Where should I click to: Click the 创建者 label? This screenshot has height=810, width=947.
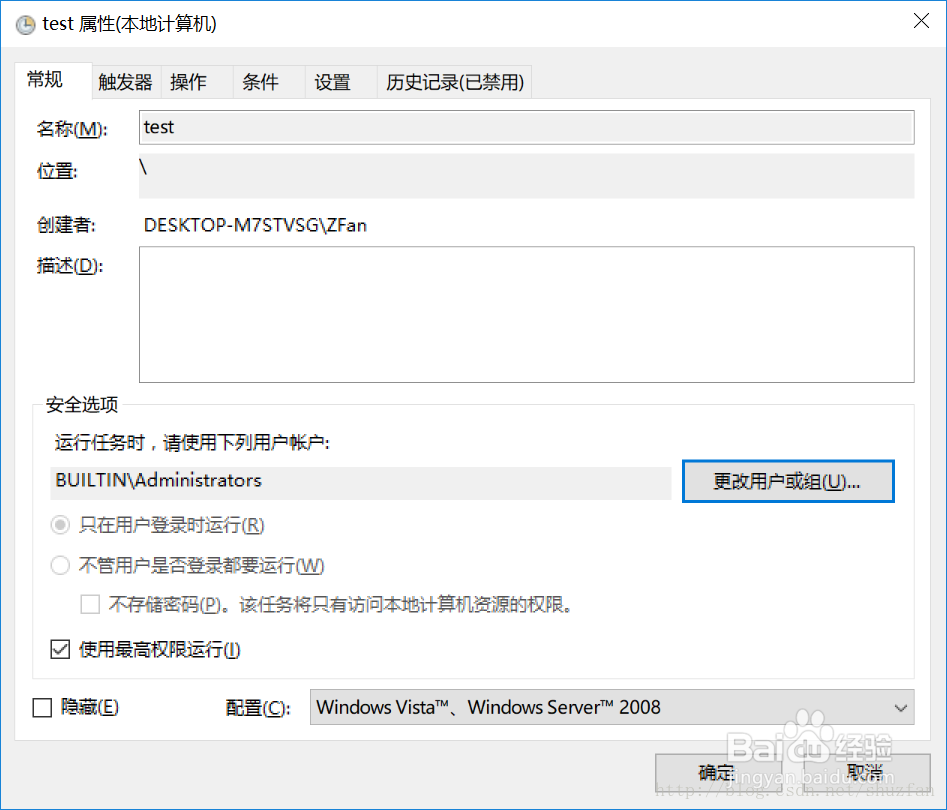click(66, 225)
